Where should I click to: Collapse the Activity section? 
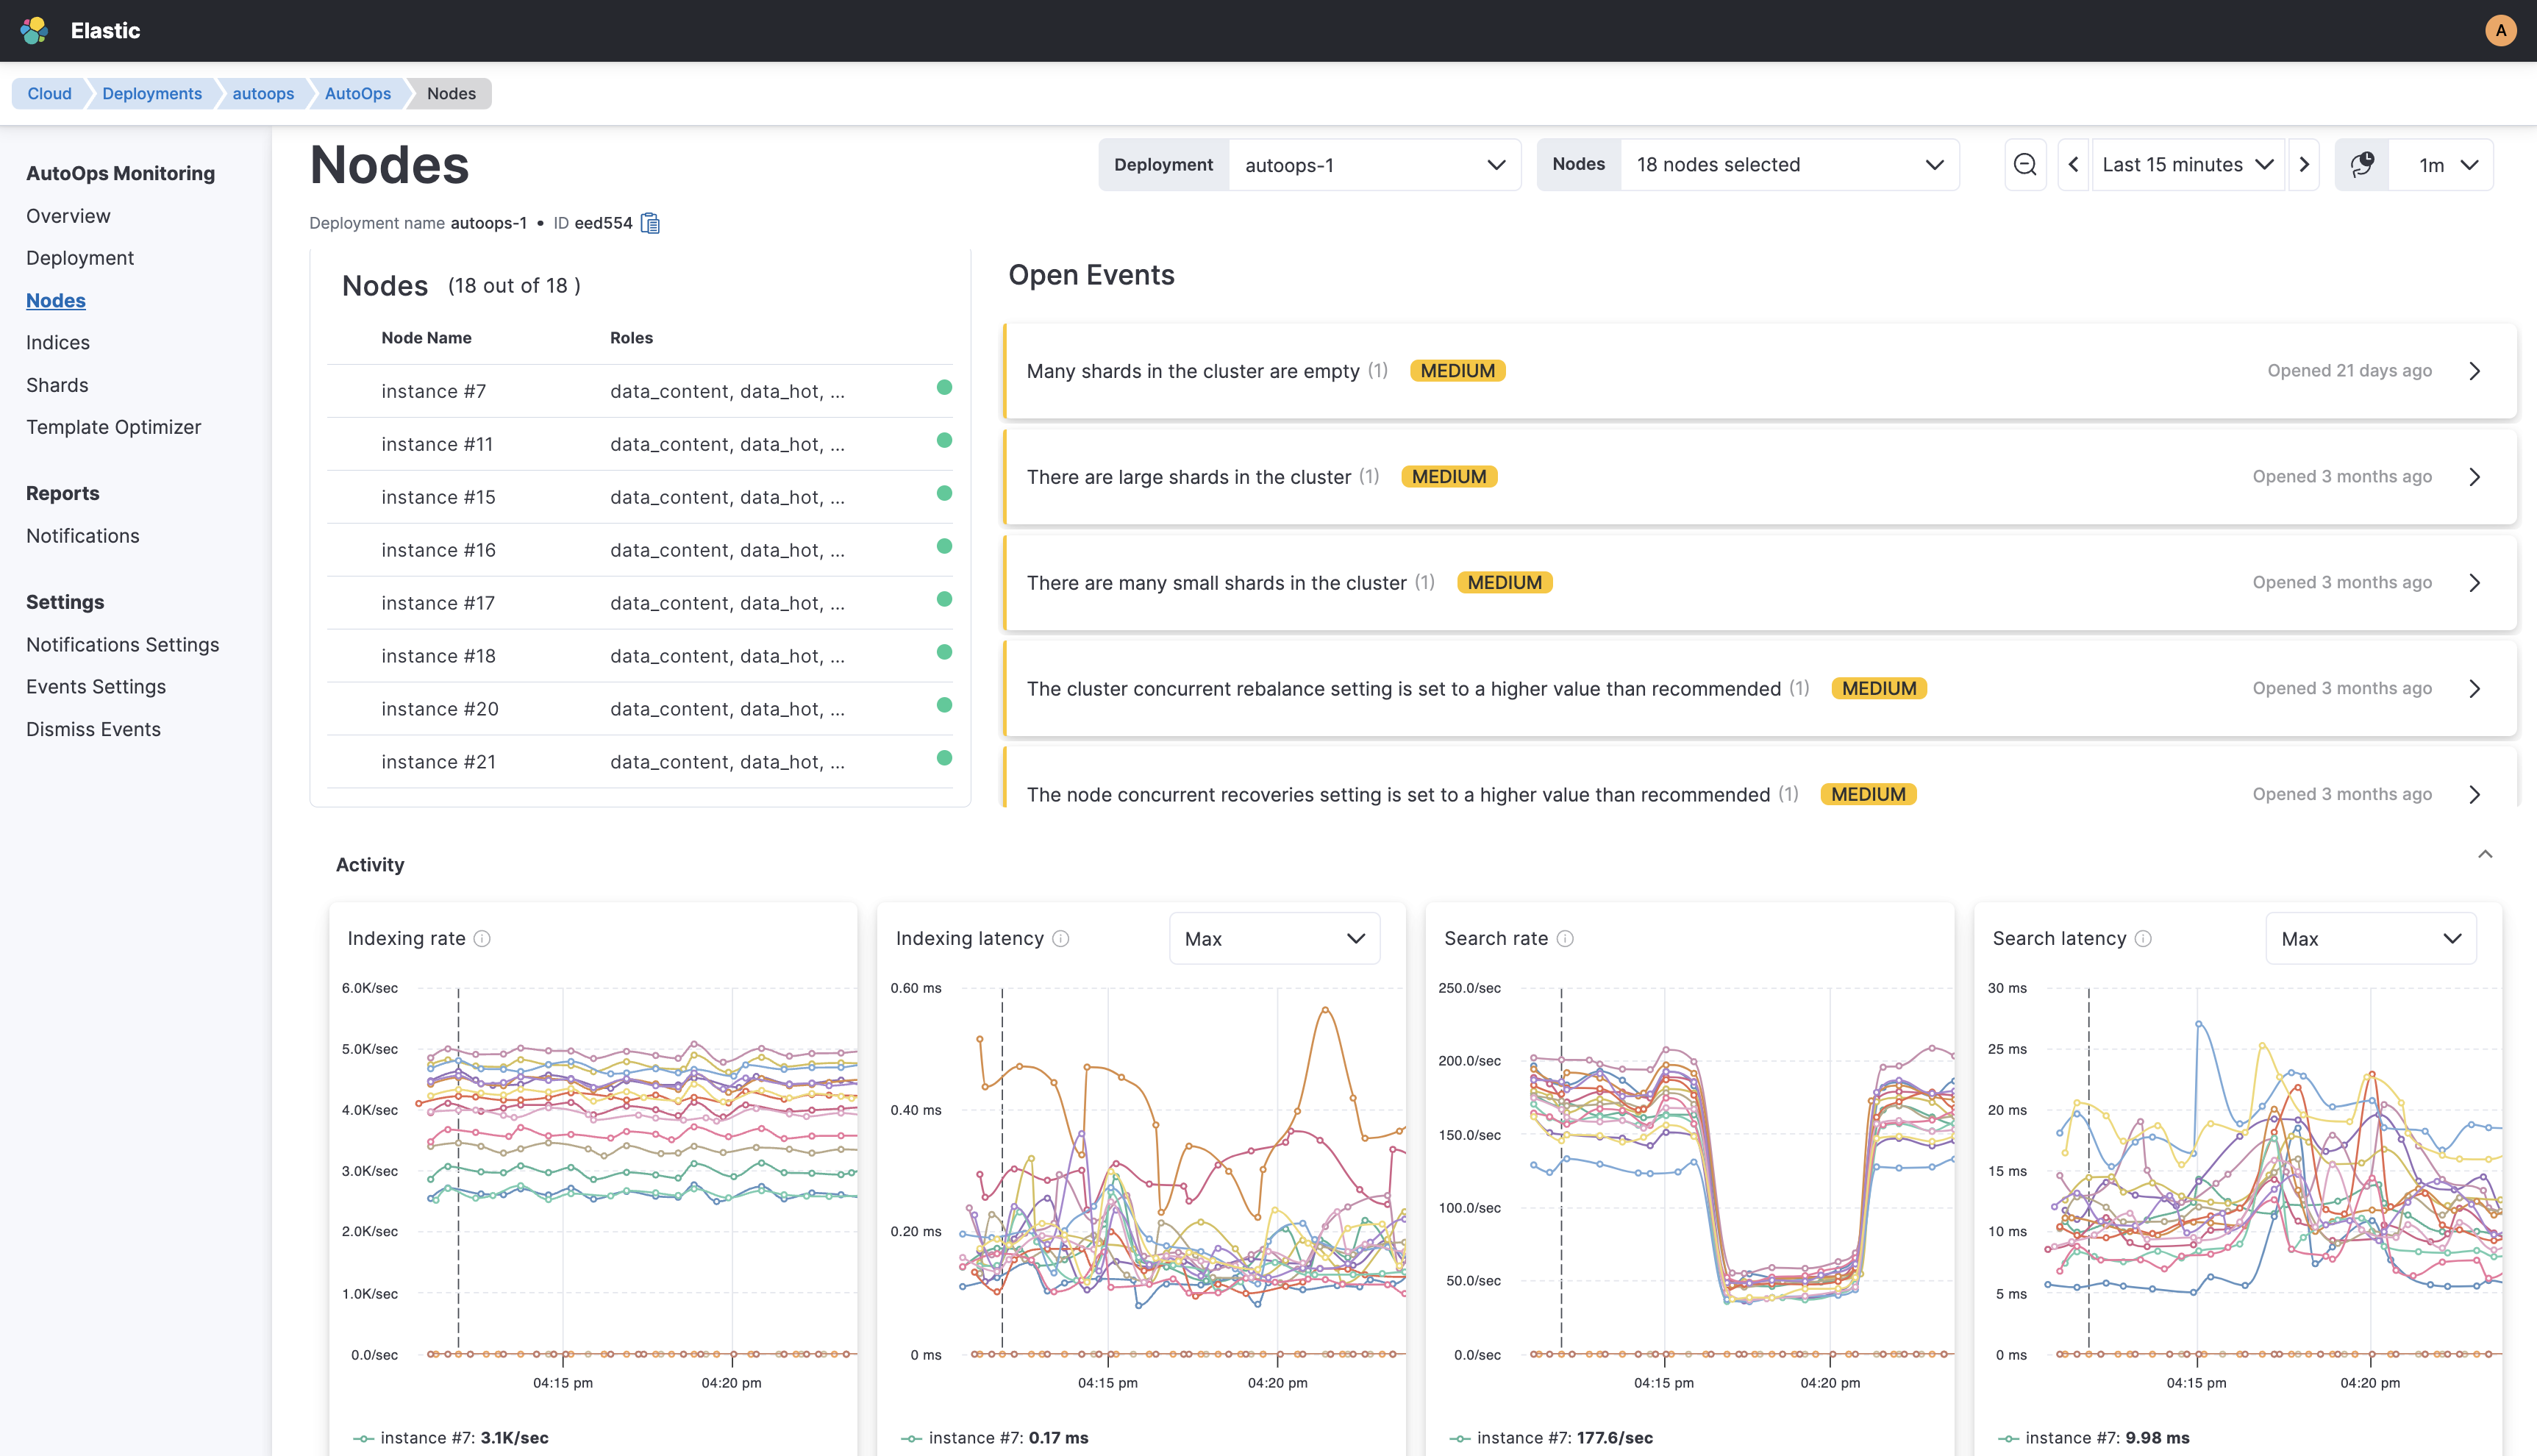click(2486, 854)
